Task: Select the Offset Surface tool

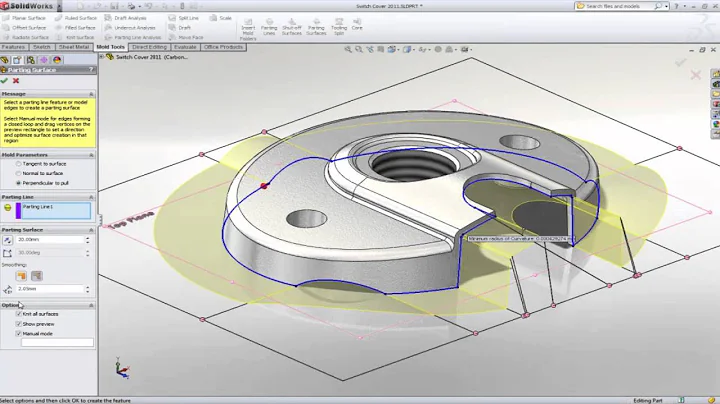Action: click(x=24, y=28)
